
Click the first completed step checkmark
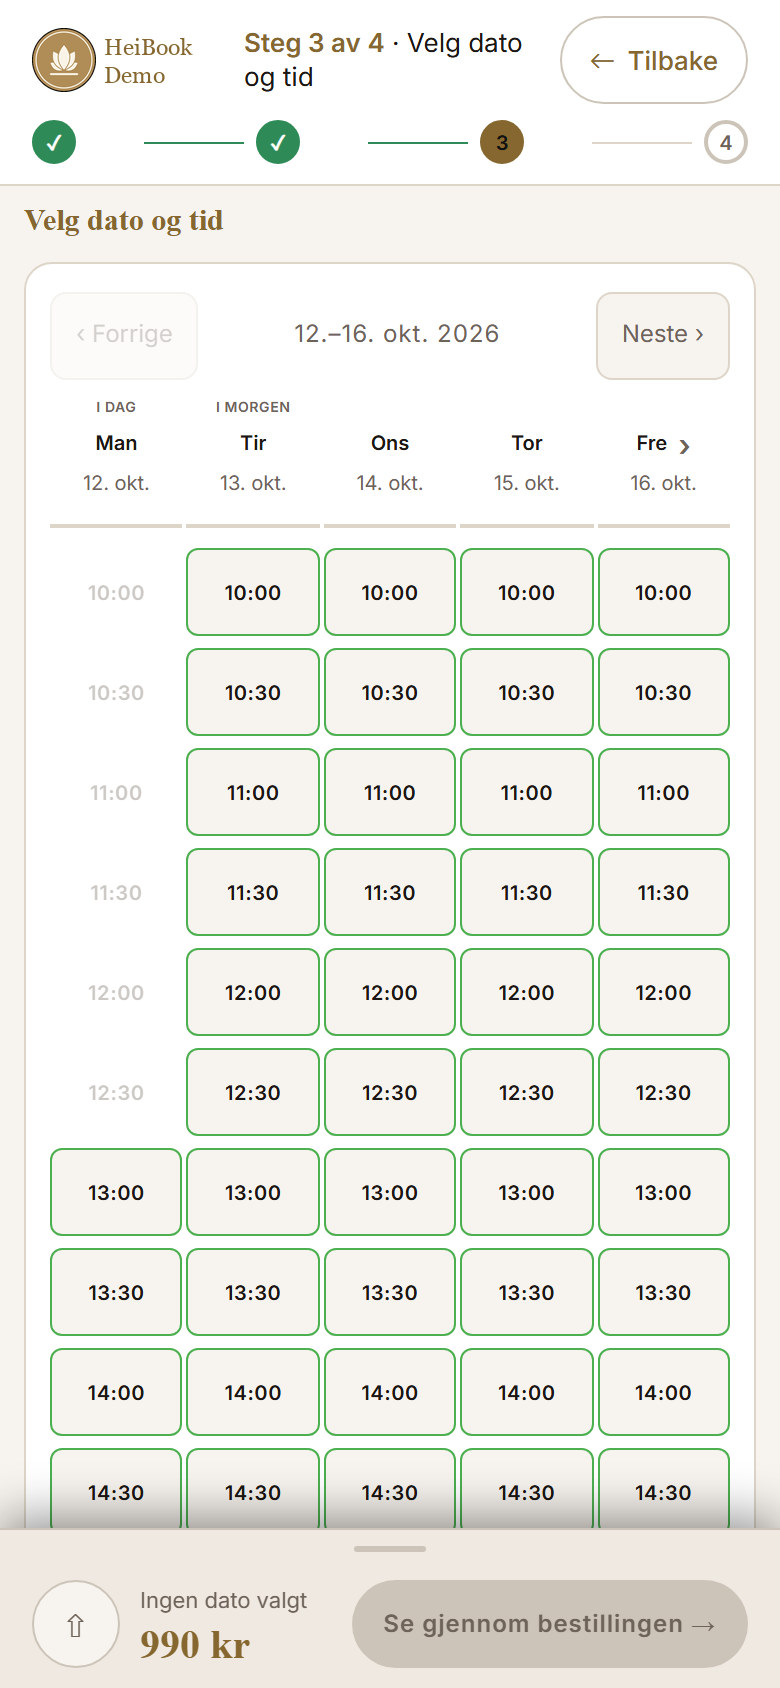54,142
